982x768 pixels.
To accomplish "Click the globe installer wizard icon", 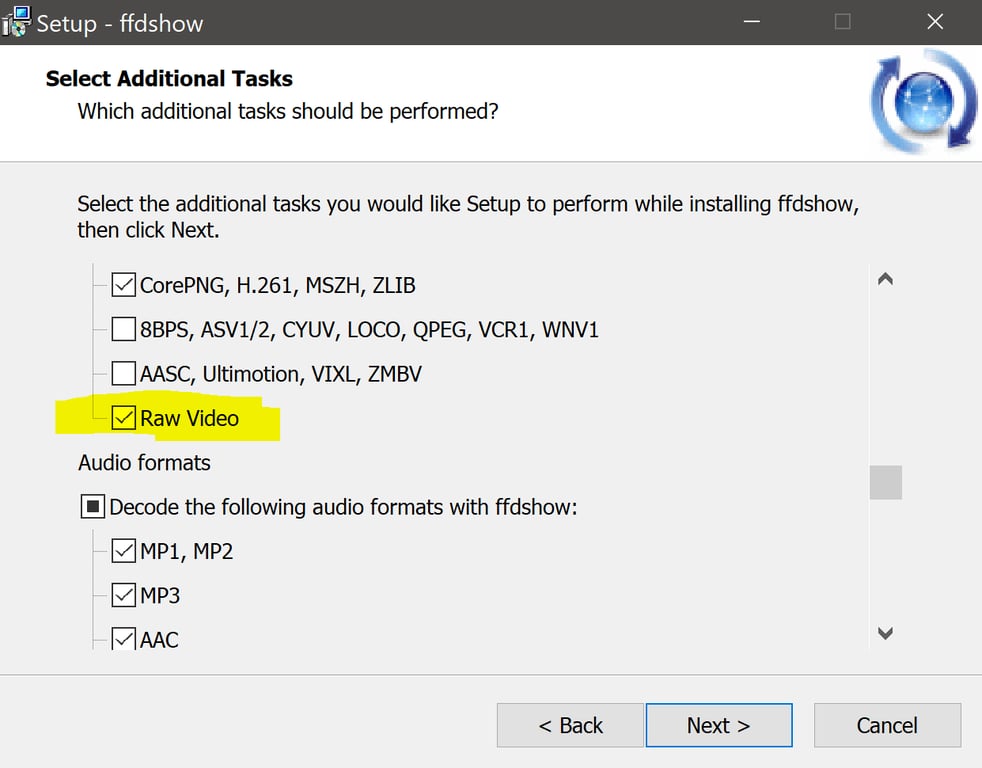I will (x=924, y=103).
